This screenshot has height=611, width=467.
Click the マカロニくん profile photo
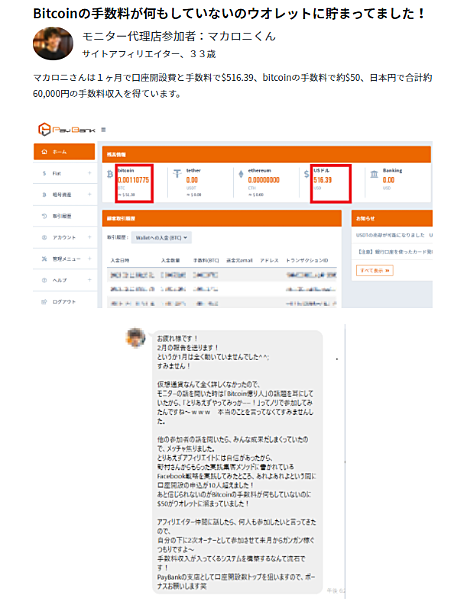[x=53, y=43]
